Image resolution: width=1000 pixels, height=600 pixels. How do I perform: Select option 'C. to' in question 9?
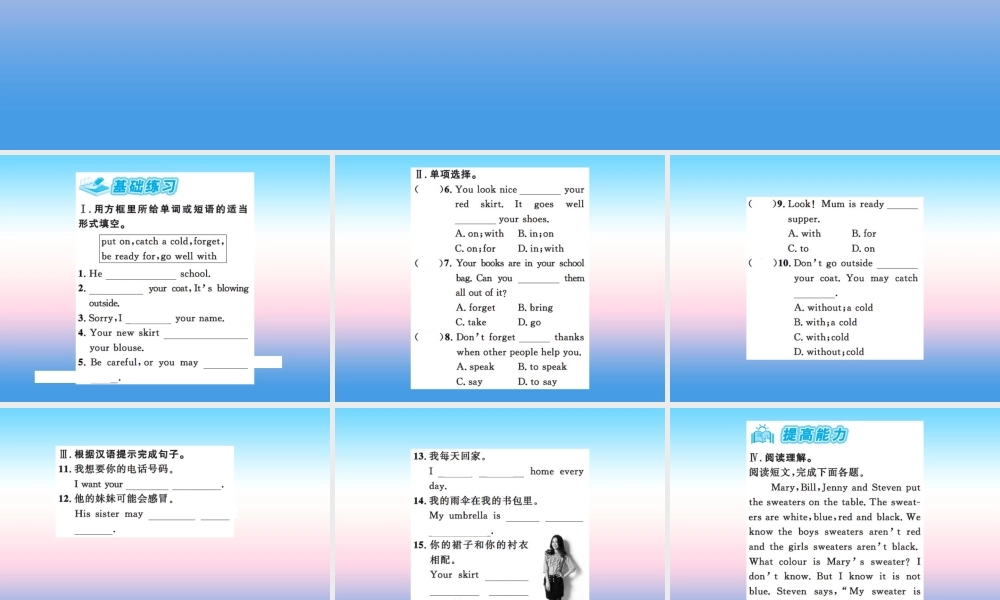[x=798, y=249]
